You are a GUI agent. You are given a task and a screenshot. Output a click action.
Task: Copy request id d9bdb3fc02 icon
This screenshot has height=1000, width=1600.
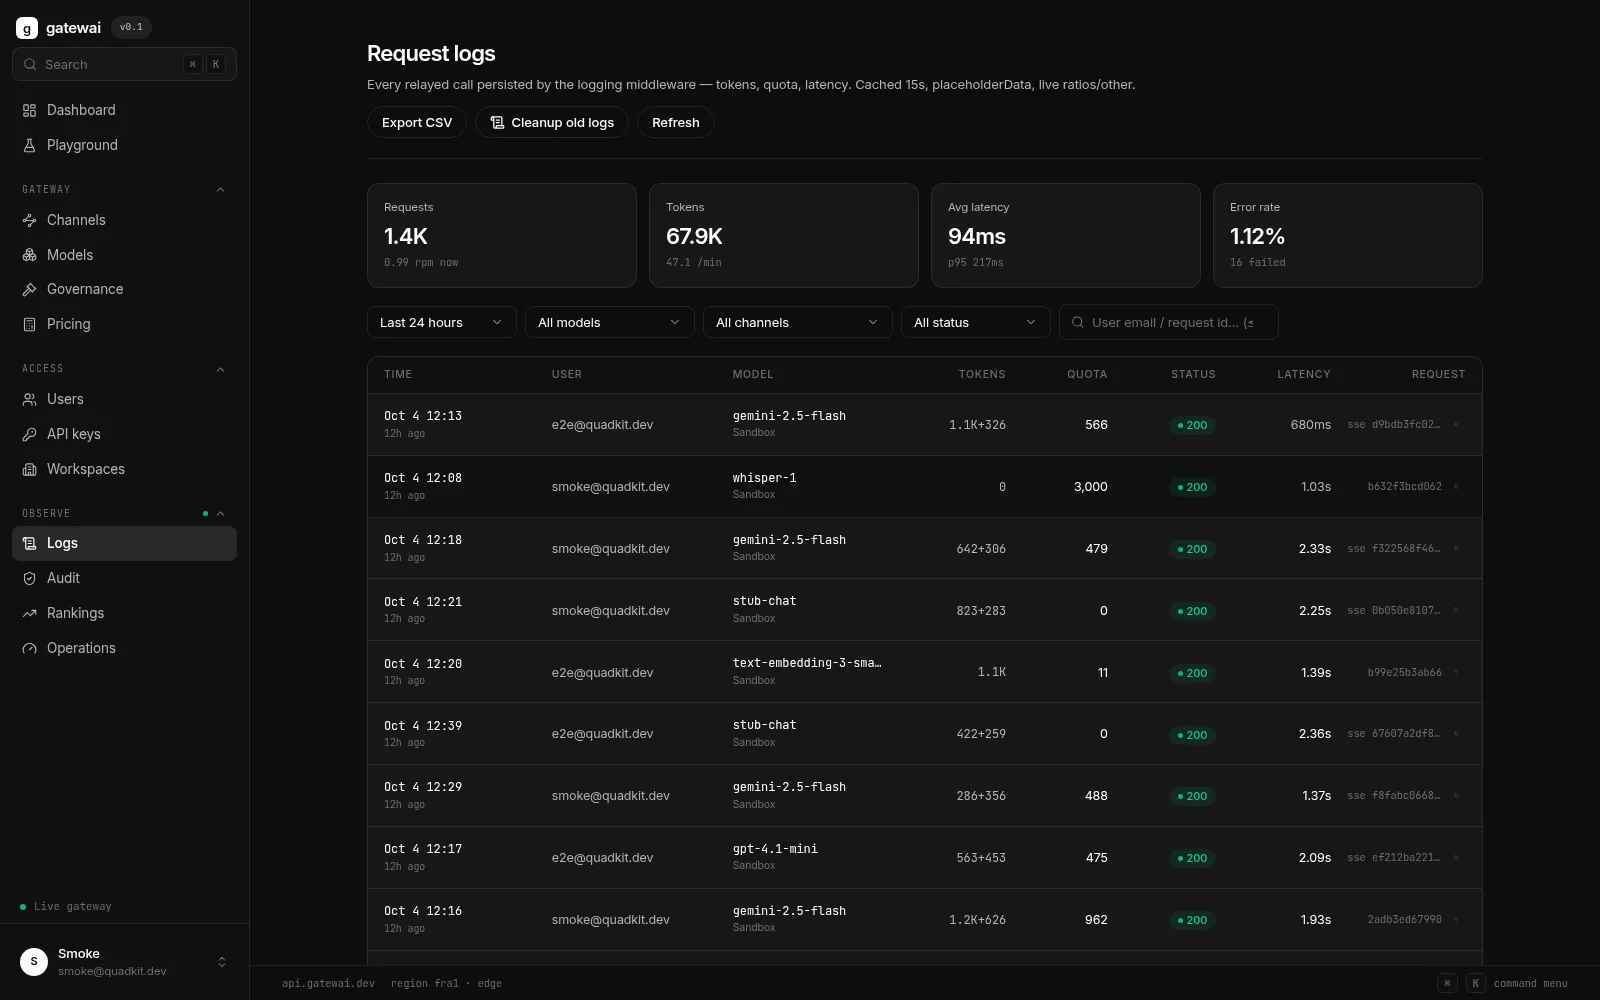tap(1456, 425)
